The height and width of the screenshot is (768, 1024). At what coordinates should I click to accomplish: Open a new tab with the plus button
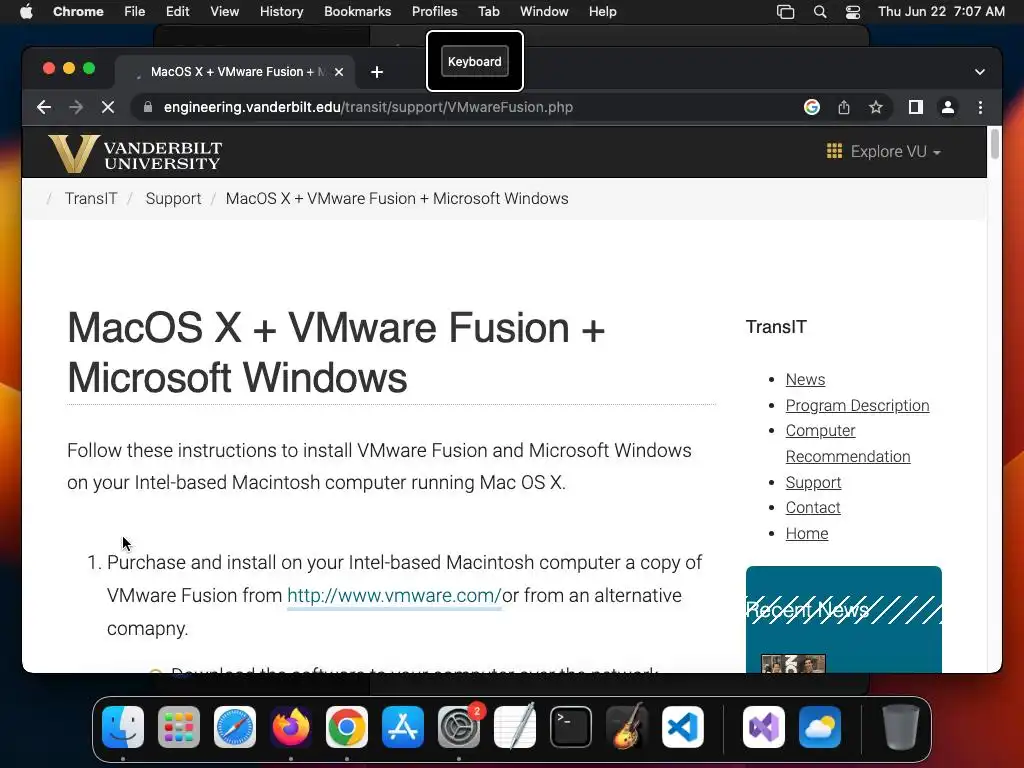pyautogui.click(x=377, y=72)
